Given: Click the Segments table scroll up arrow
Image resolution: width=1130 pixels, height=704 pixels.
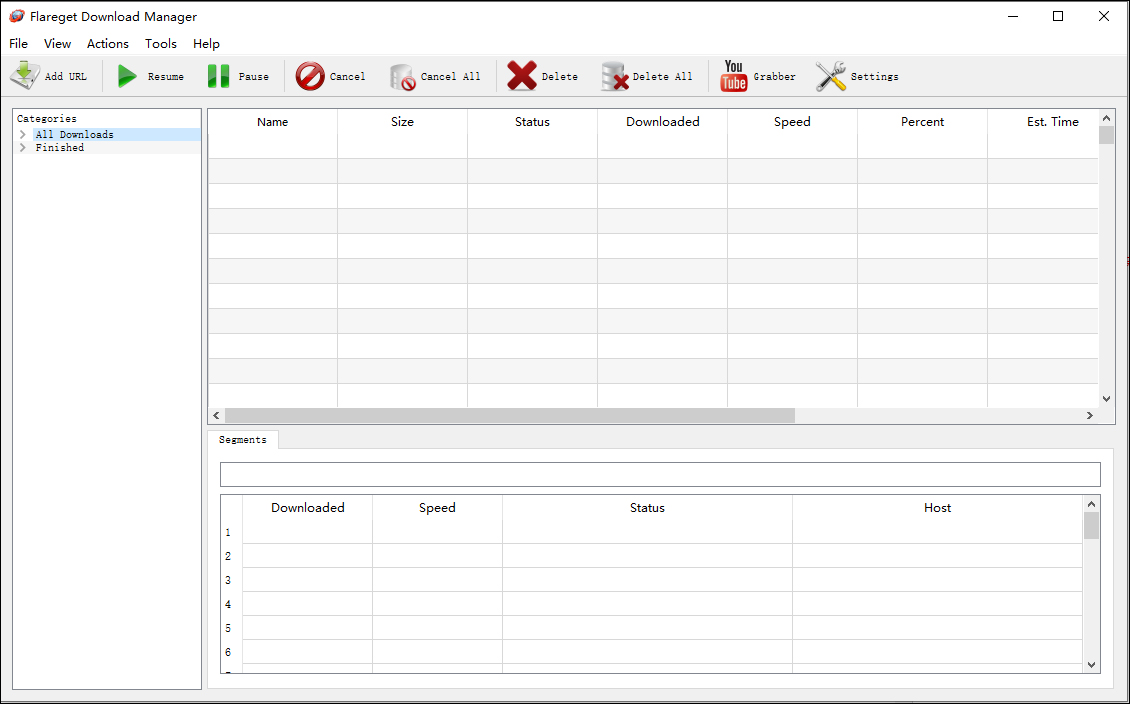Looking at the screenshot, I should pyautogui.click(x=1091, y=504).
